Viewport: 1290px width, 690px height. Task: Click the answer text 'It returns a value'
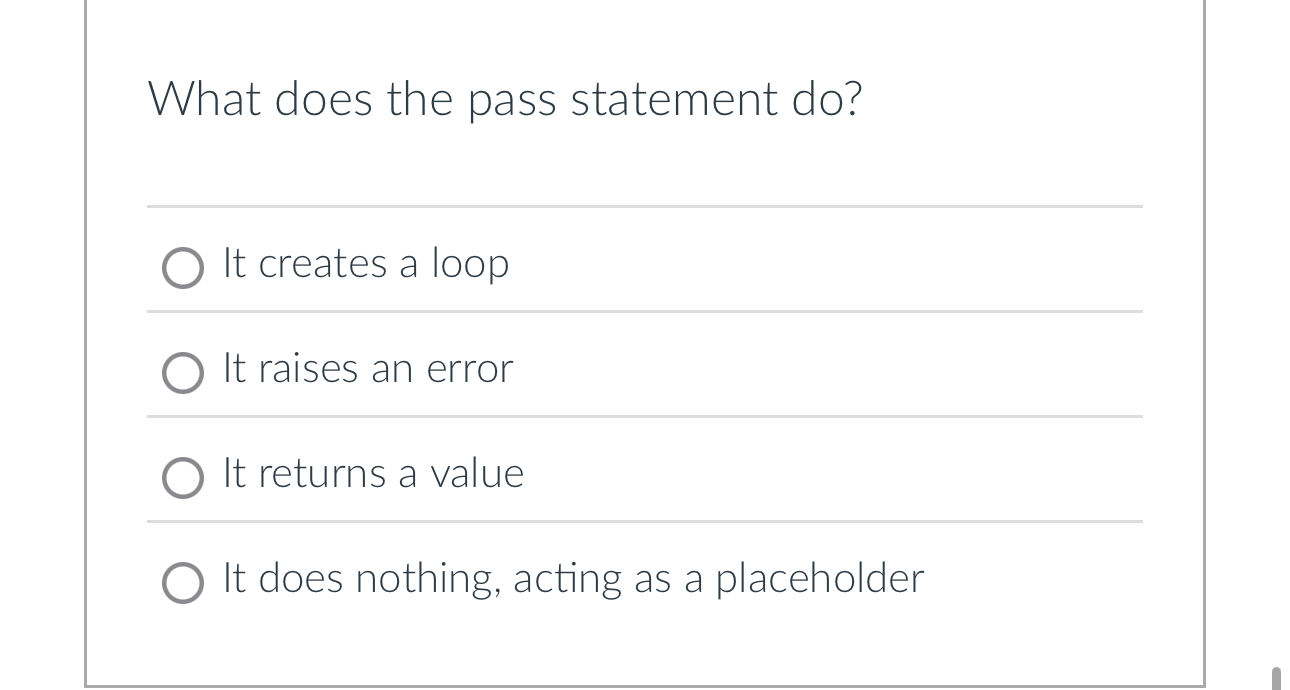pos(372,474)
